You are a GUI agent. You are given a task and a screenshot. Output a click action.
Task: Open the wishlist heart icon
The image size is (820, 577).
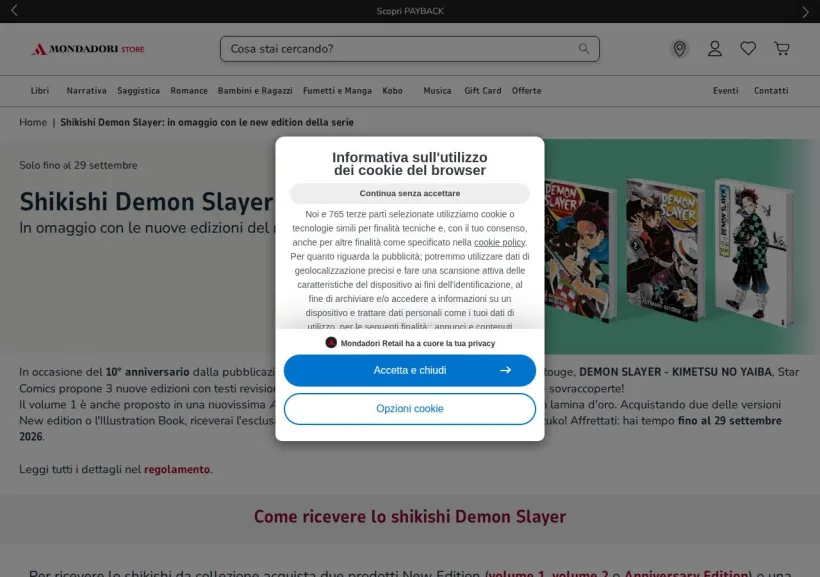pos(748,49)
